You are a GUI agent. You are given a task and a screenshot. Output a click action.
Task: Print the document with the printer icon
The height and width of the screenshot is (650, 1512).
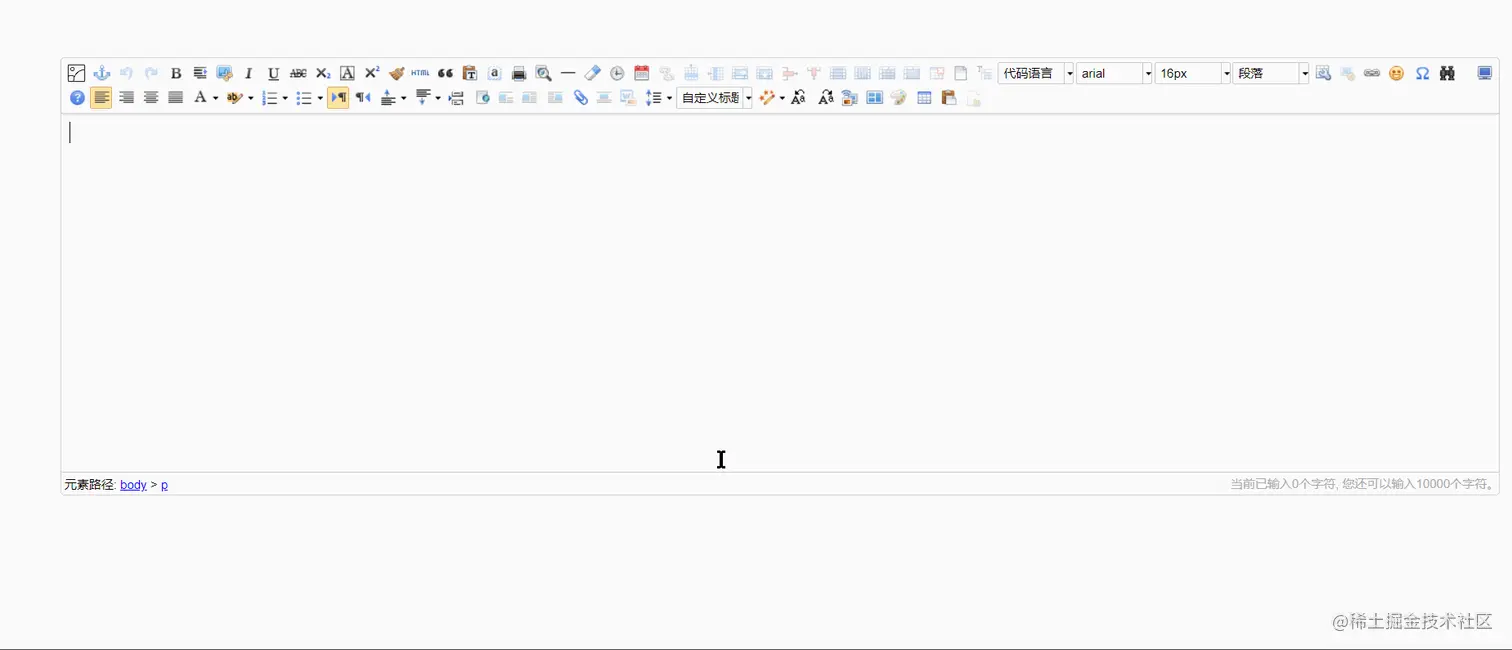point(519,73)
